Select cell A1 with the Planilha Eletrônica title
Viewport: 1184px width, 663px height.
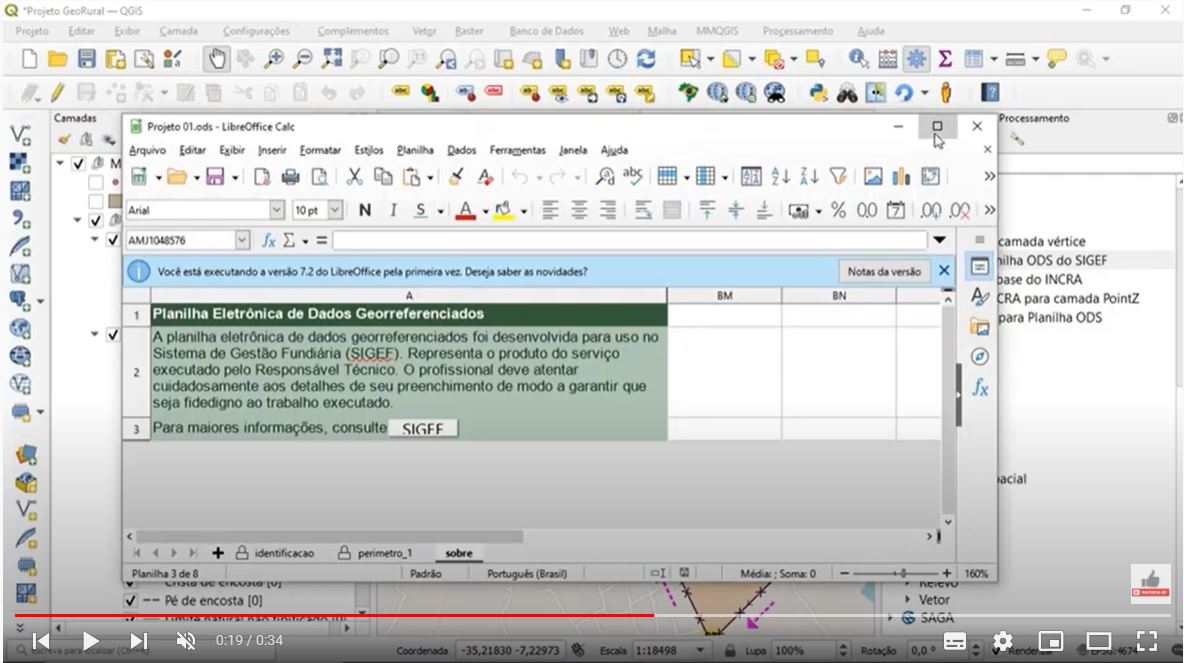[x=409, y=314]
